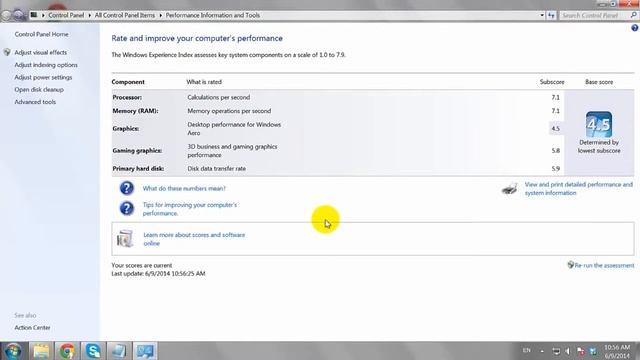
Task: Open File Explorer from the taskbar
Action: click(x=41, y=351)
